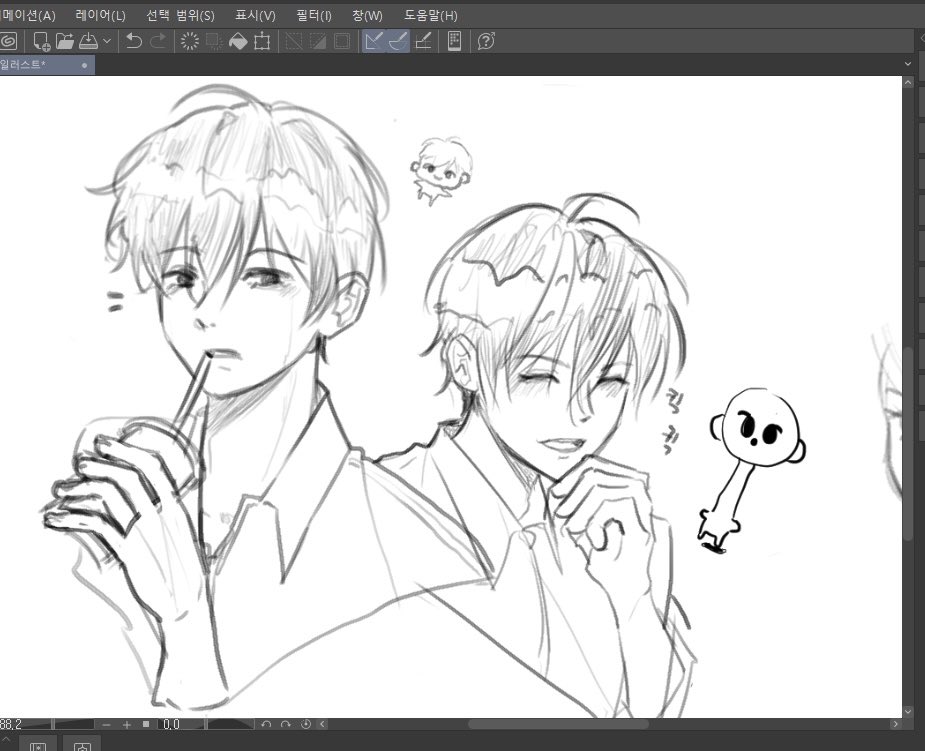Click the Deselect icon
Image resolution: width=925 pixels, height=751 pixels.
coord(294,41)
